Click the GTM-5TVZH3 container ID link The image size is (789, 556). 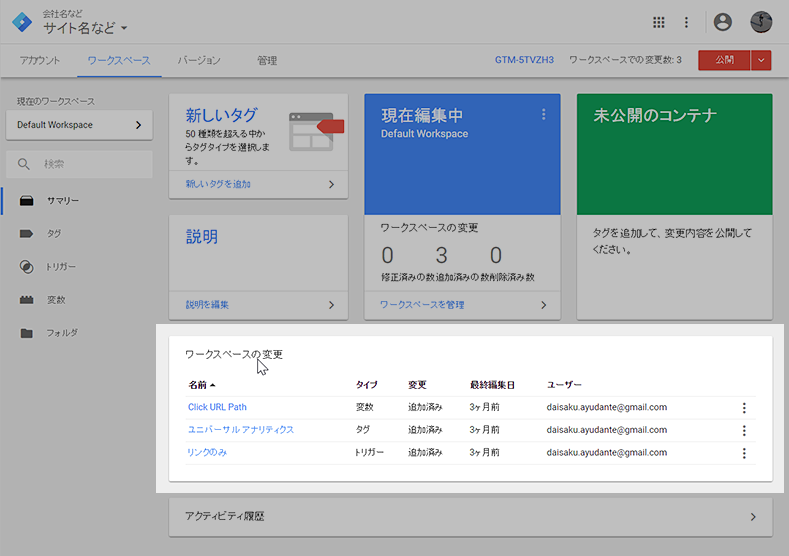524,60
